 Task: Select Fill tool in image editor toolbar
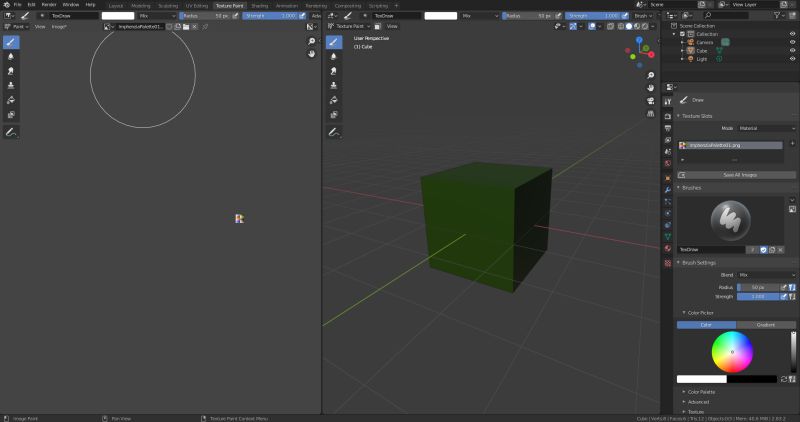point(11,100)
